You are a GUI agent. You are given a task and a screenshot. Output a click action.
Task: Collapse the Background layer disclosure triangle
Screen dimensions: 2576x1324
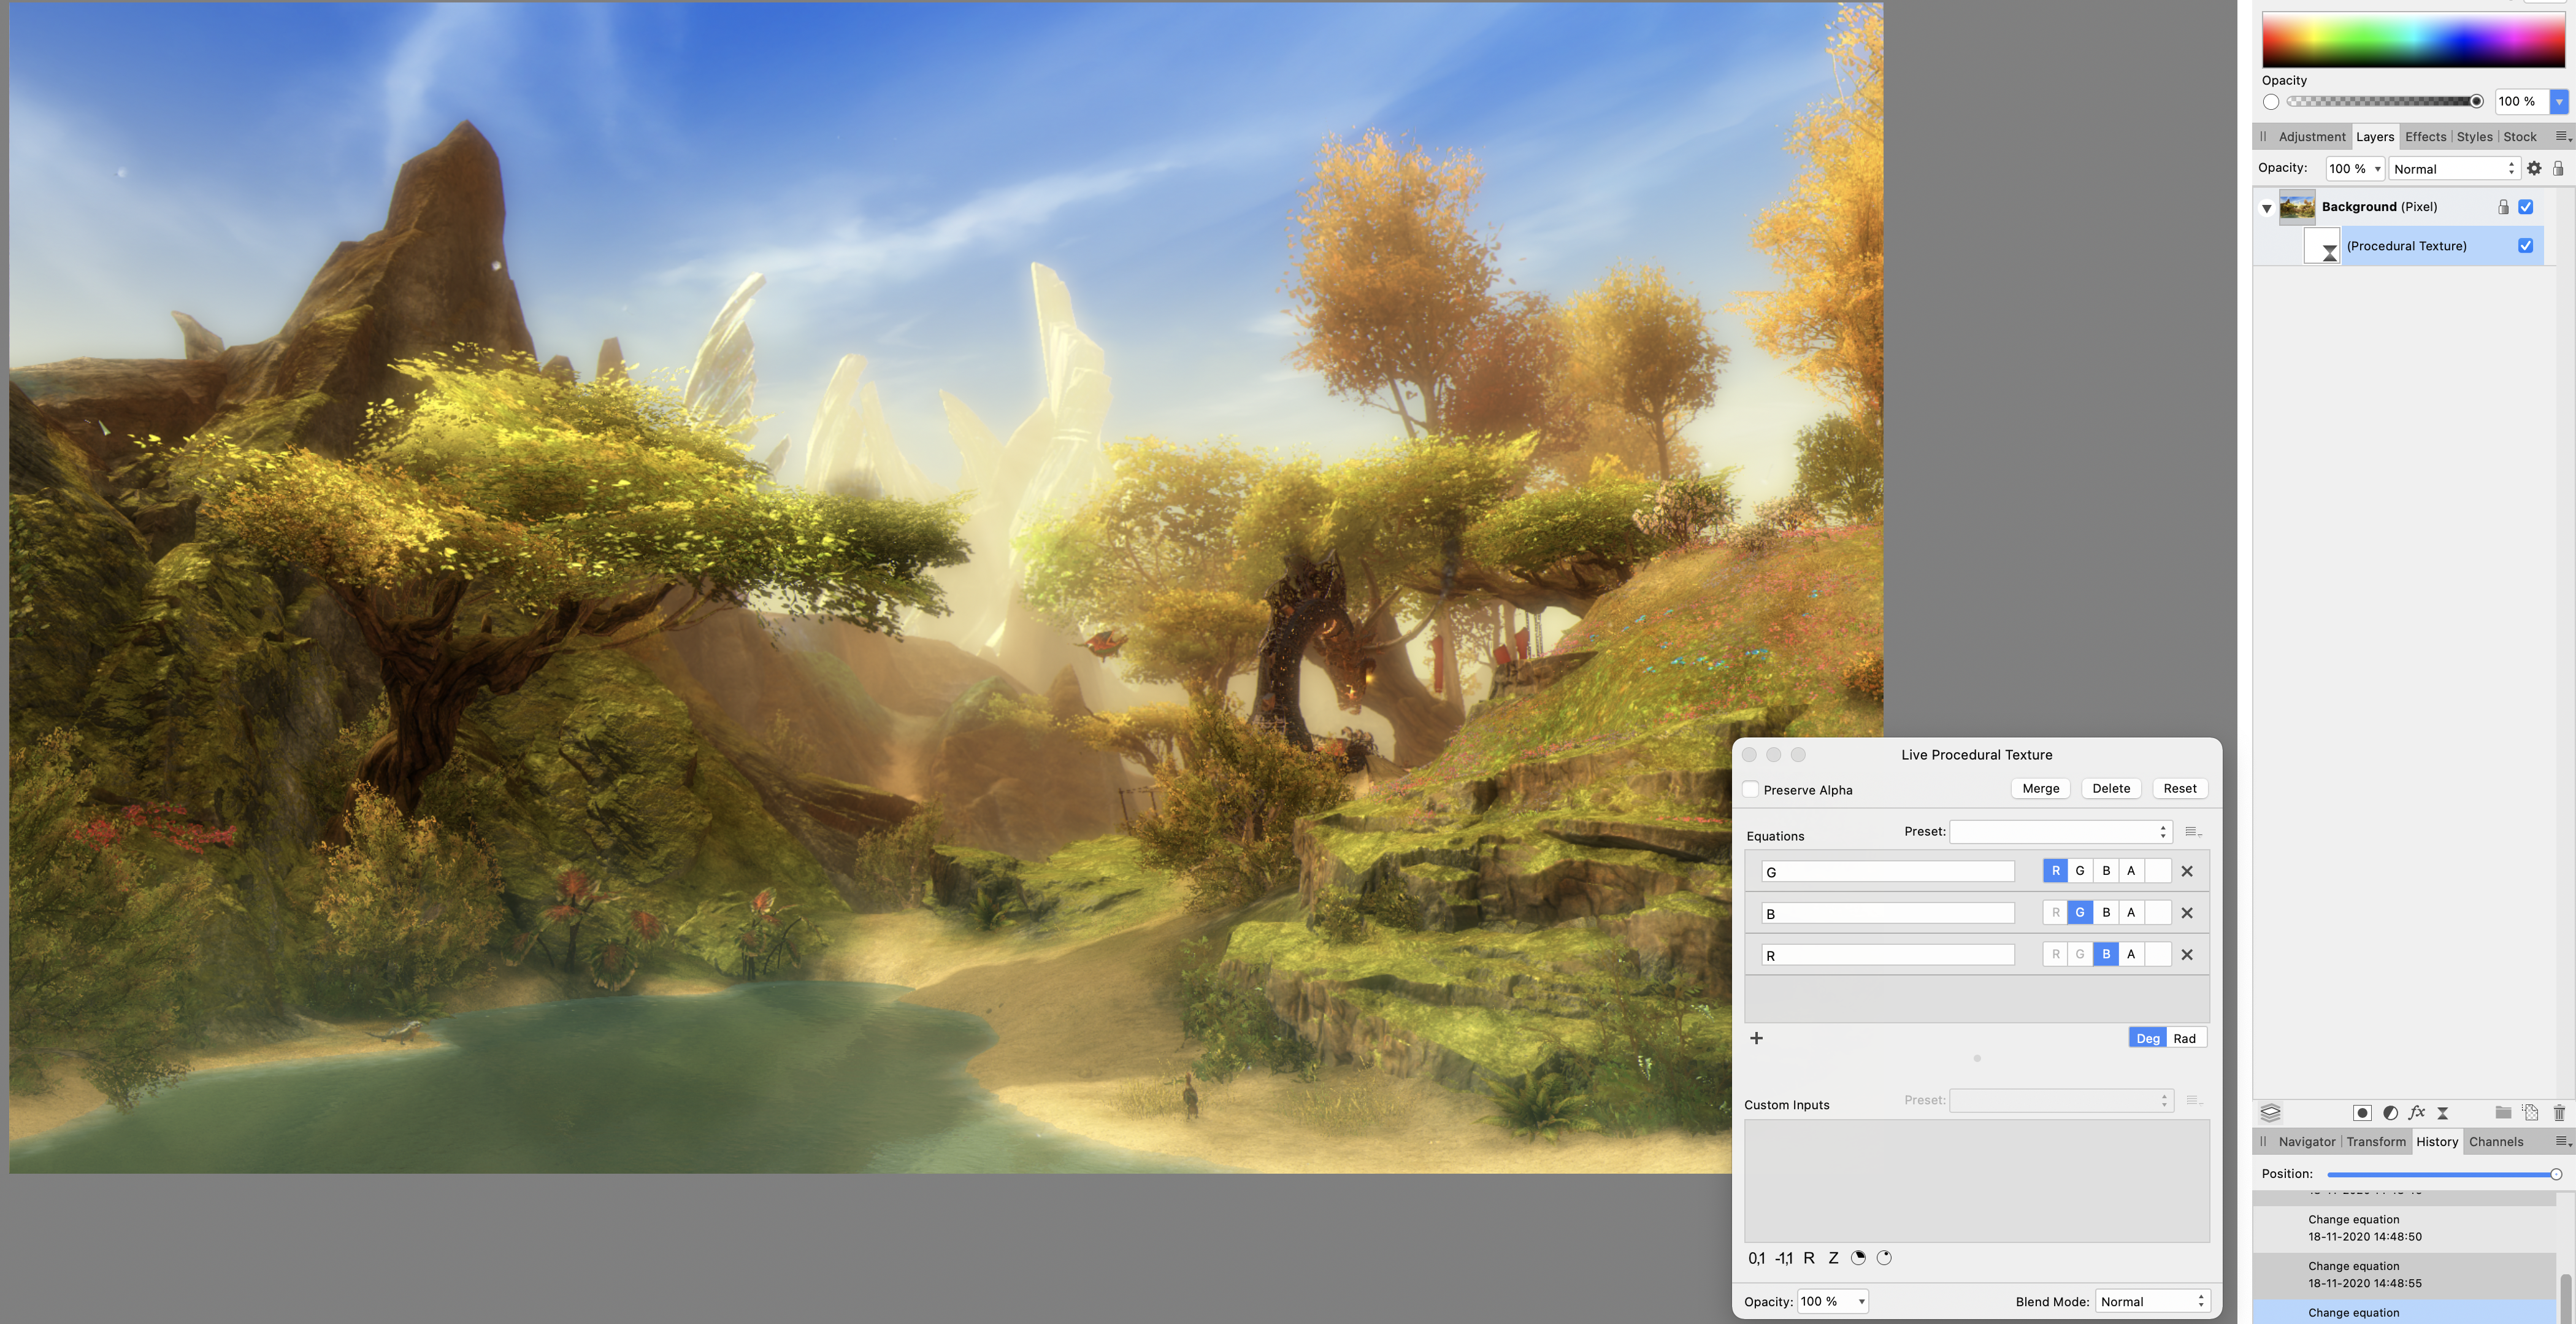pos(2267,208)
